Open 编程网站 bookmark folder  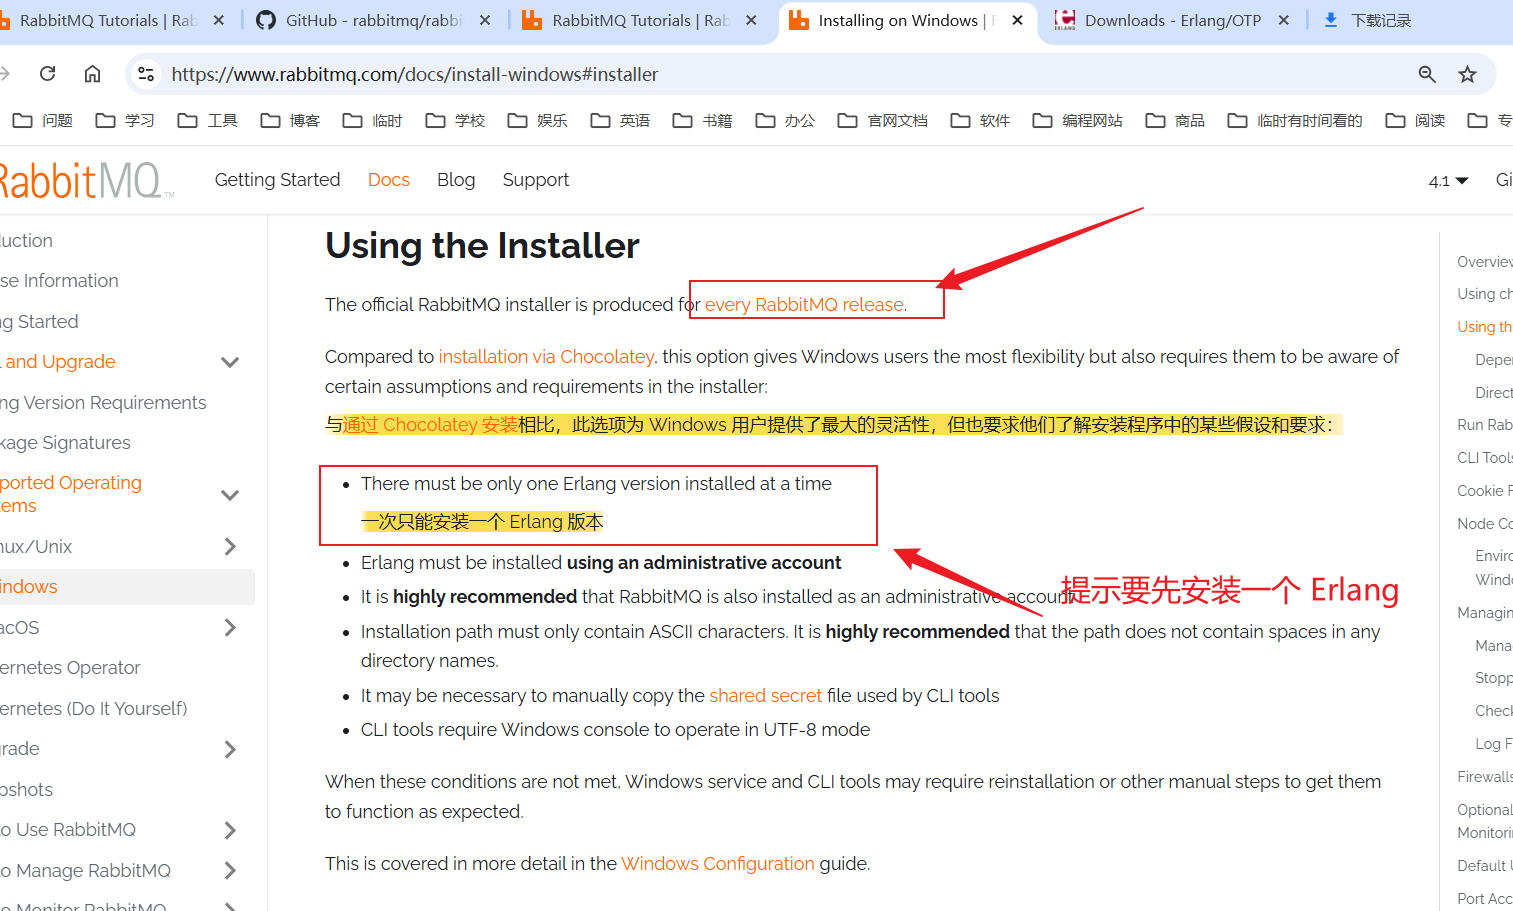click(1078, 120)
